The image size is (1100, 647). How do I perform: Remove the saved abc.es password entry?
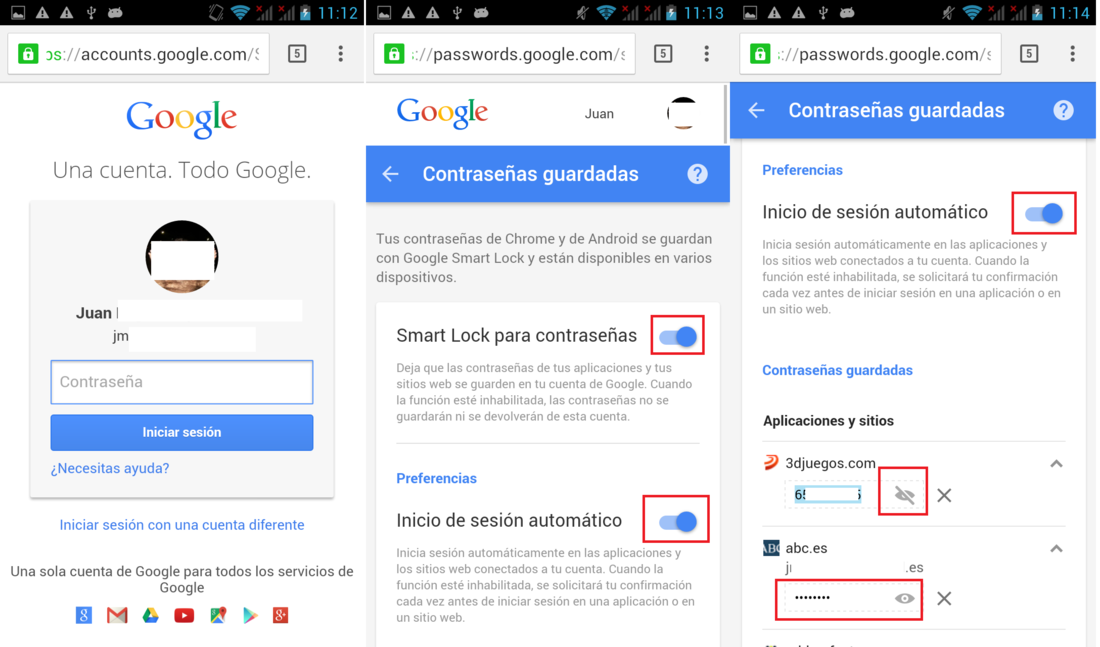click(944, 599)
